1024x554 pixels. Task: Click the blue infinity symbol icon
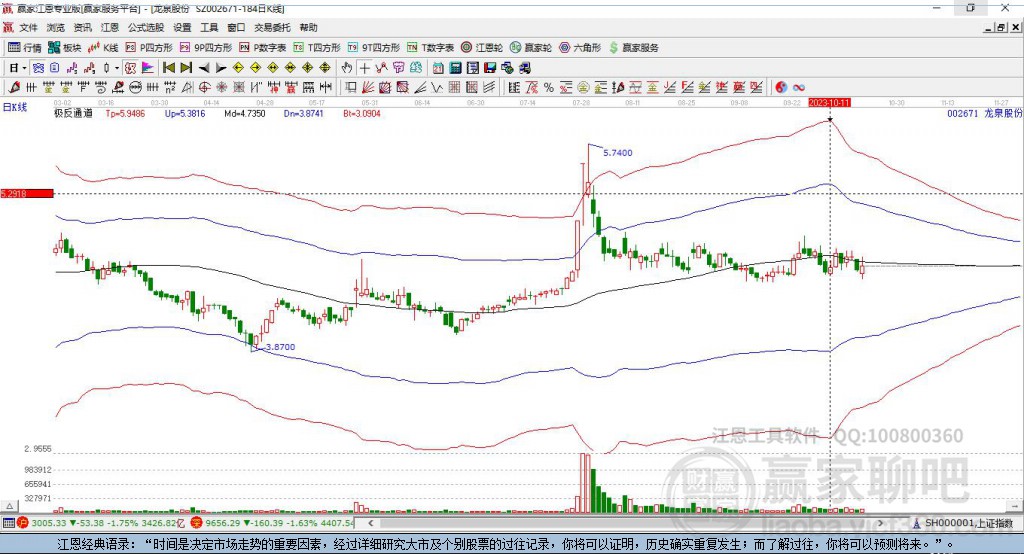pos(798,87)
